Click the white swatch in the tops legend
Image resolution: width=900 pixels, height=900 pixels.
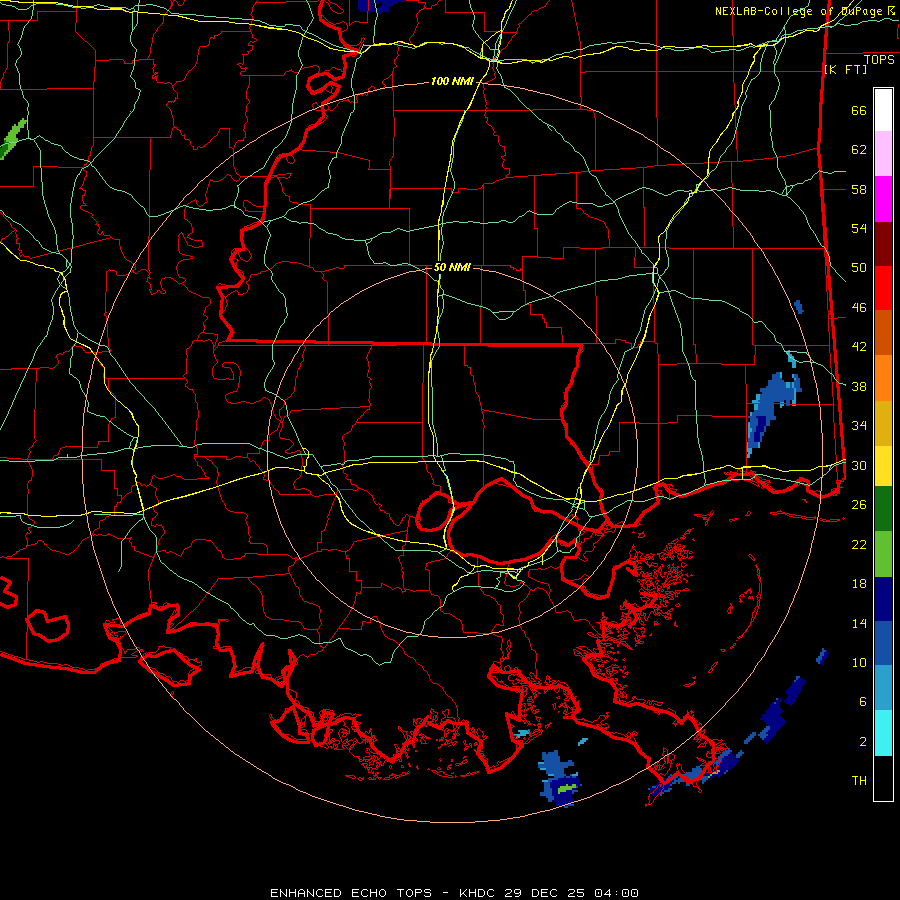click(x=883, y=110)
